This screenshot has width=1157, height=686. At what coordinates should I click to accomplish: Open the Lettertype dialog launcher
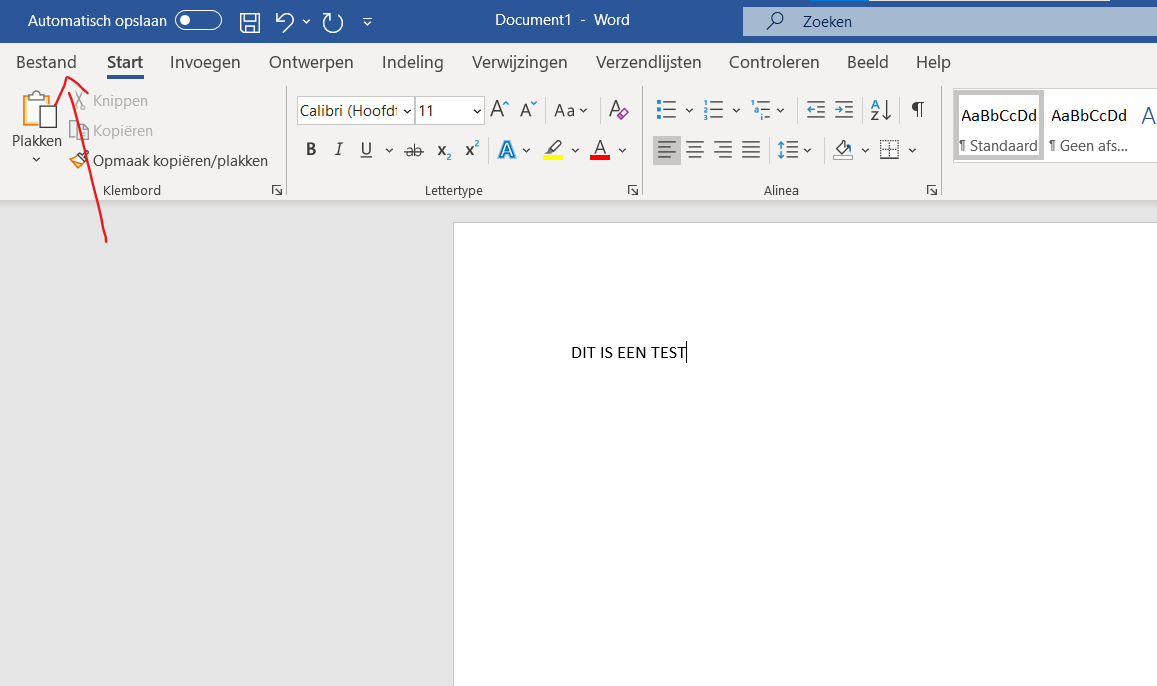click(632, 190)
